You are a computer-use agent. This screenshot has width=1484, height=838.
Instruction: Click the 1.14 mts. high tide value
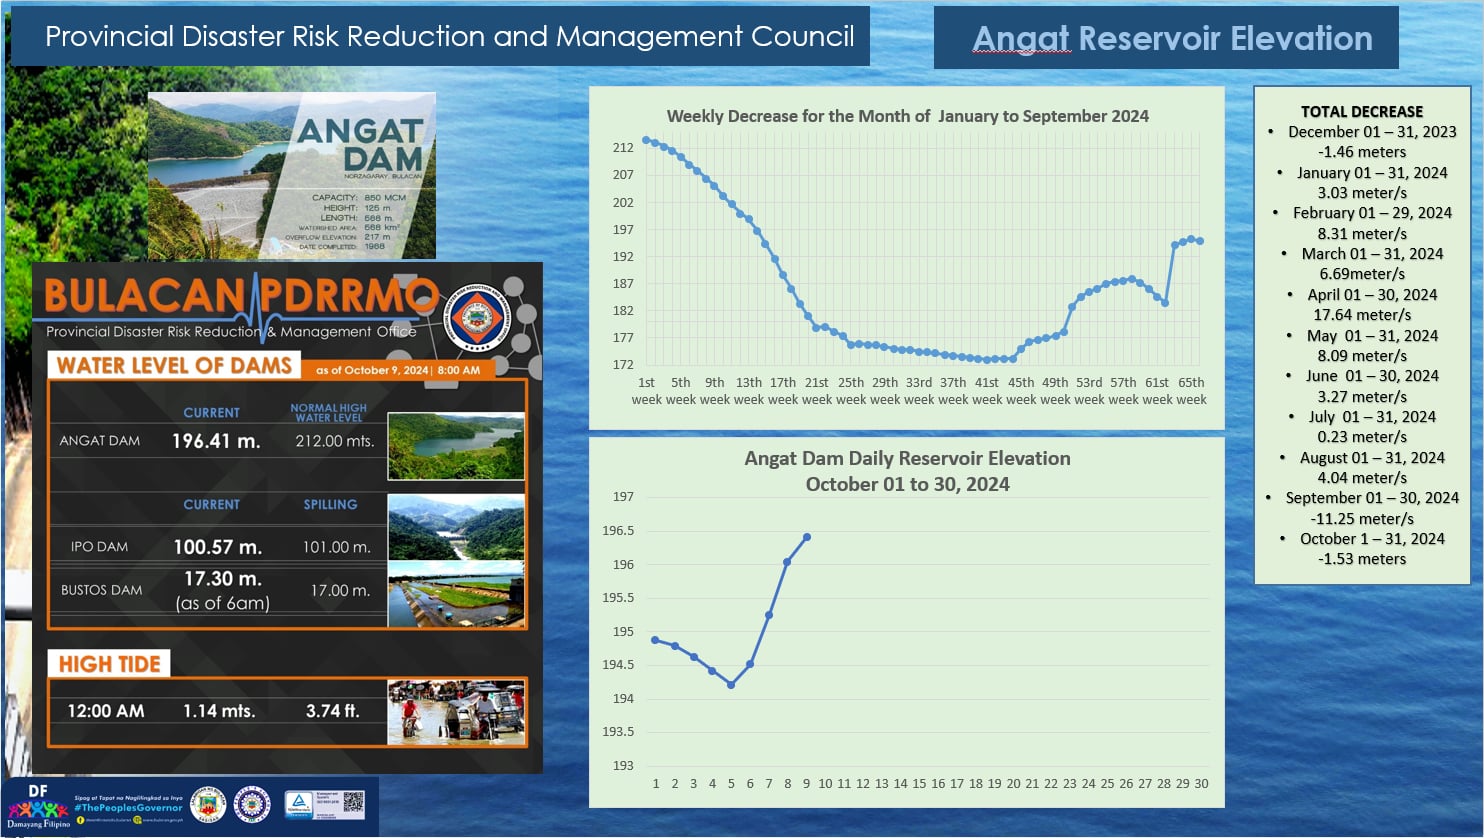[x=219, y=711]
